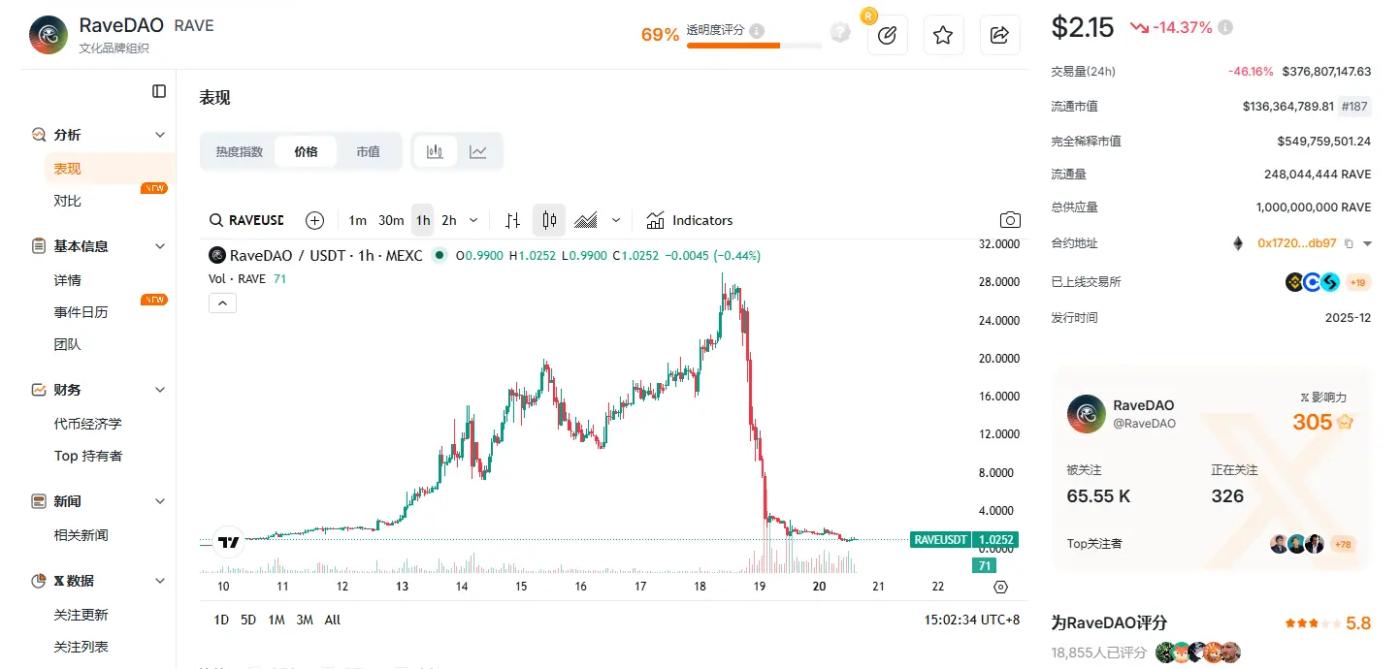Open the time interval dropdown
The image size is (1400, 669).
click(x=473, y=220)
